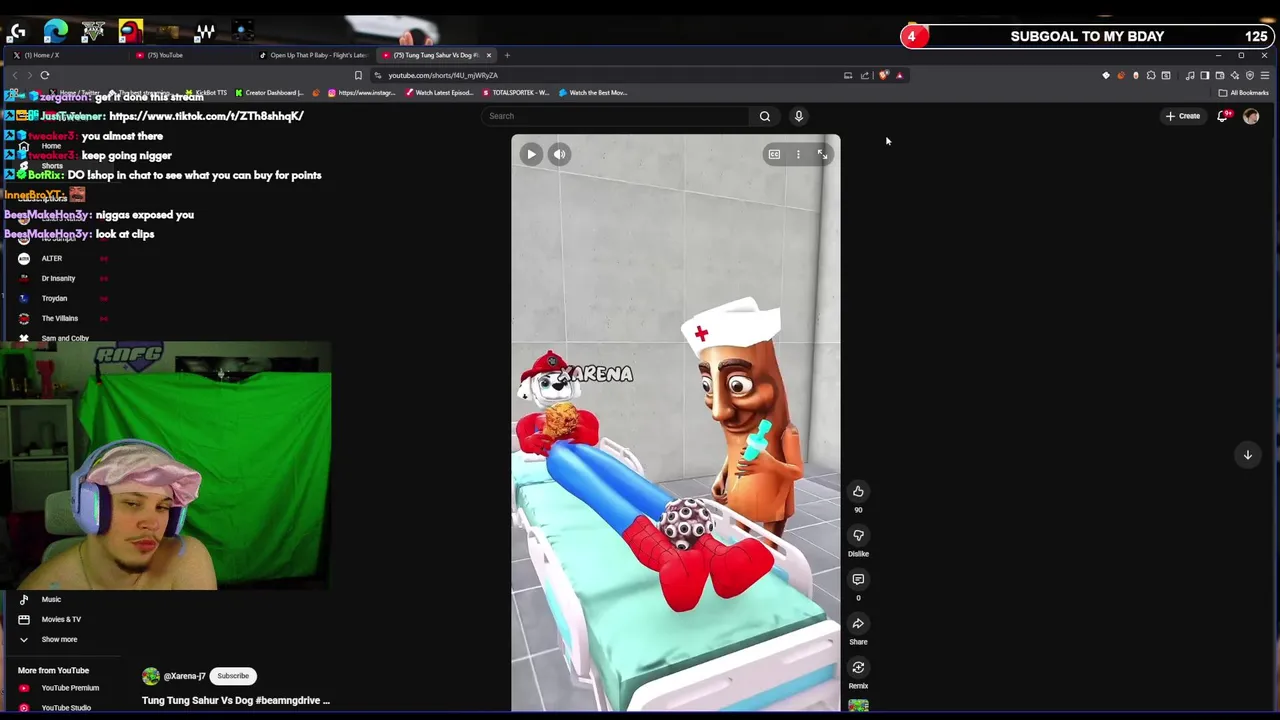The height and width of the screenshot is (720, 1280).
Task: Dislike the Shorts video
Action: click(858, 535)
